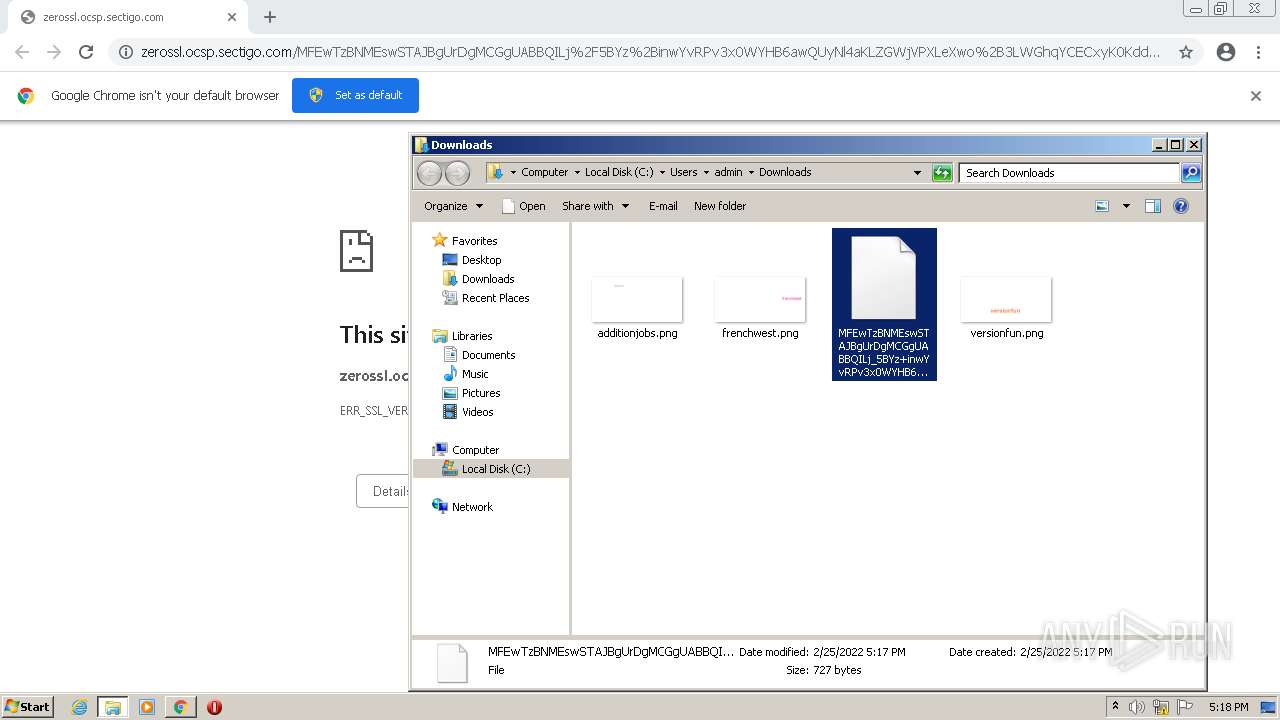The width and height of the screenshot is (1280, 720).
Task: Select Local Disk (C:) in navigation pane
Action: [x=496, y=469]
